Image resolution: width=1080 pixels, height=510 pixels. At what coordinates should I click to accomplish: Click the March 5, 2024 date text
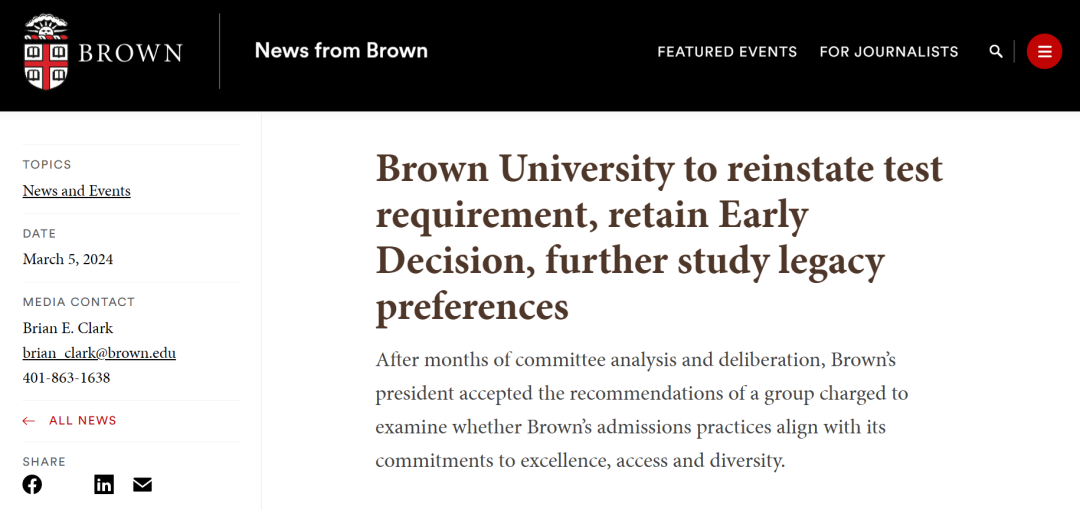(x=68, y=260)
